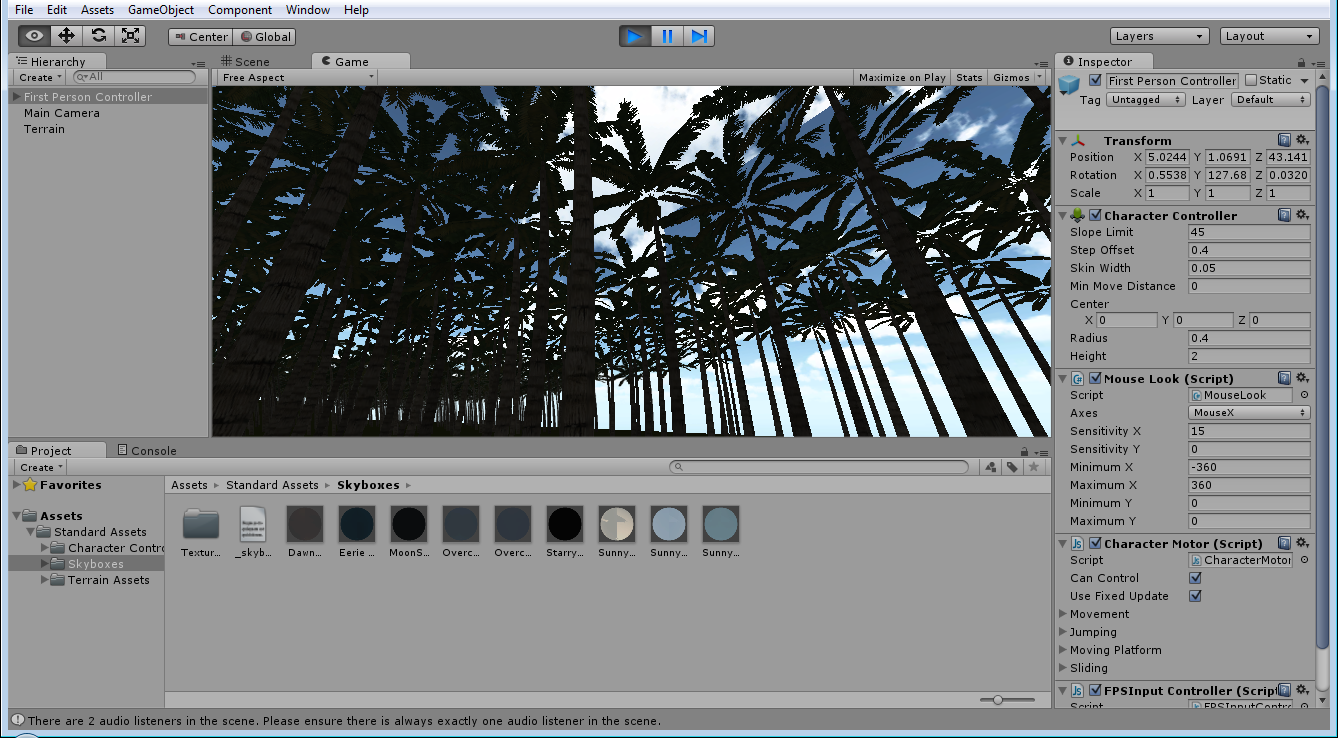Click the Play button
The image size is (1338, 738).
pyautogui.click(x=634, y=36)
